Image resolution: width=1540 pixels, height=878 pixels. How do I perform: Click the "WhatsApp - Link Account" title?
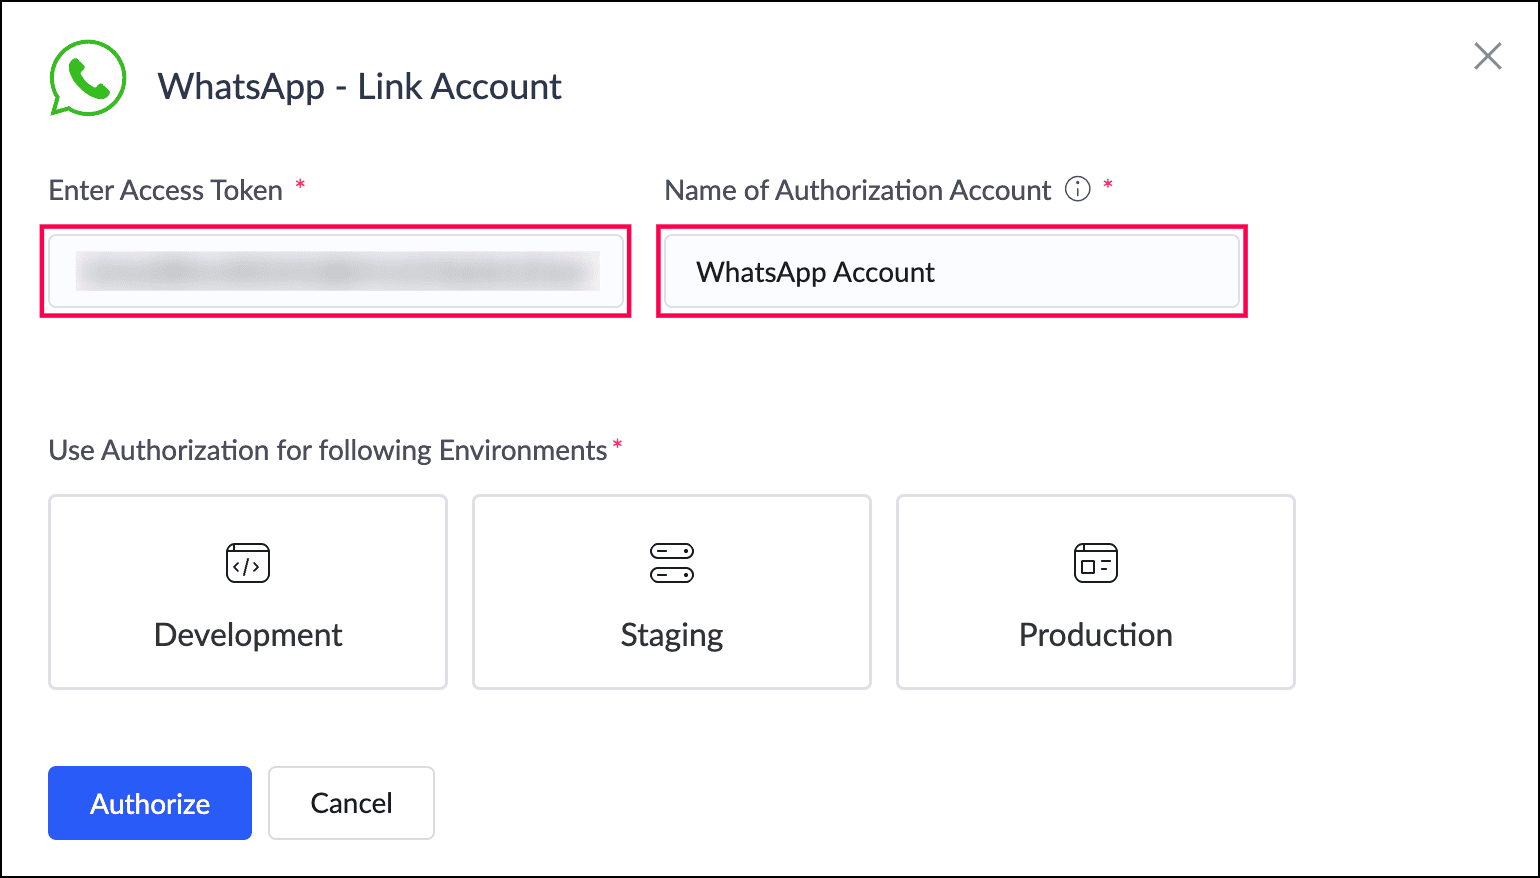point(360,87)
